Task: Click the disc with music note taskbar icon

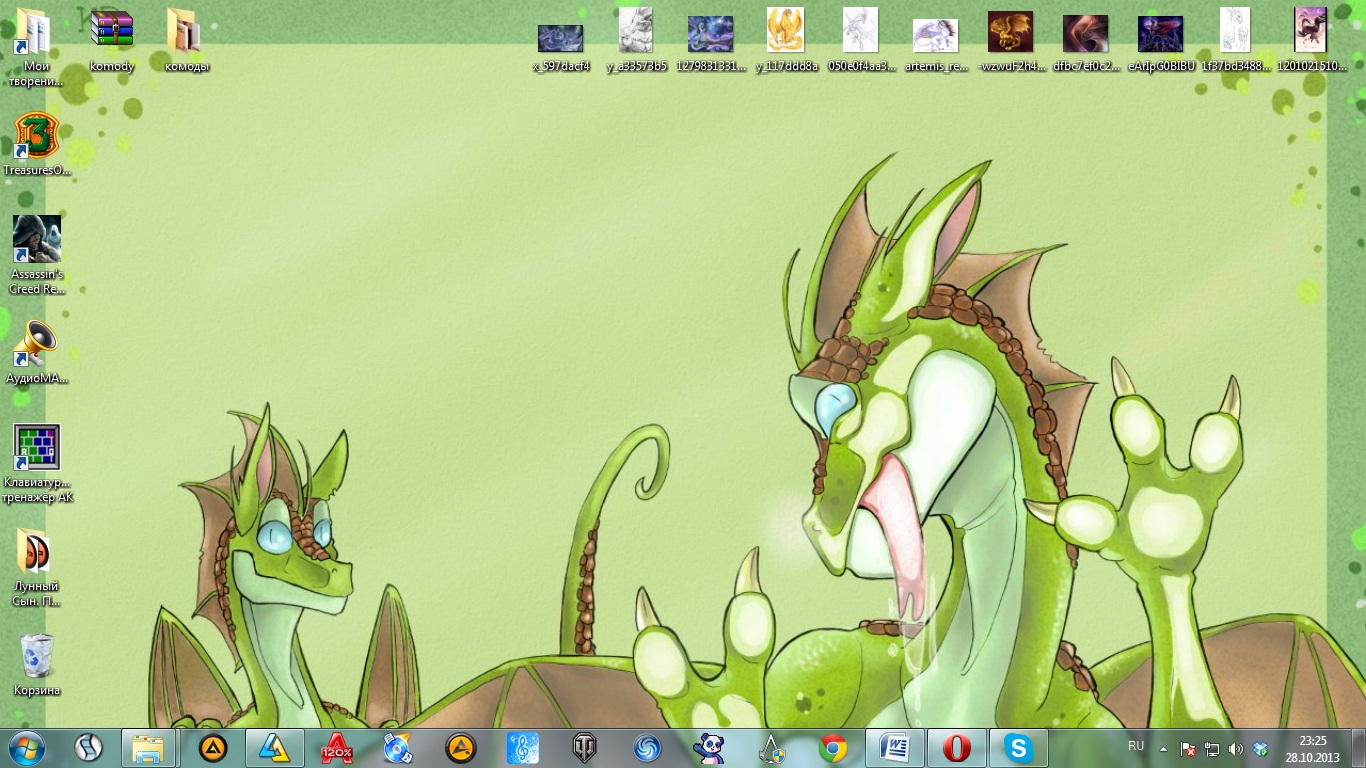Action: coord(398,748)
